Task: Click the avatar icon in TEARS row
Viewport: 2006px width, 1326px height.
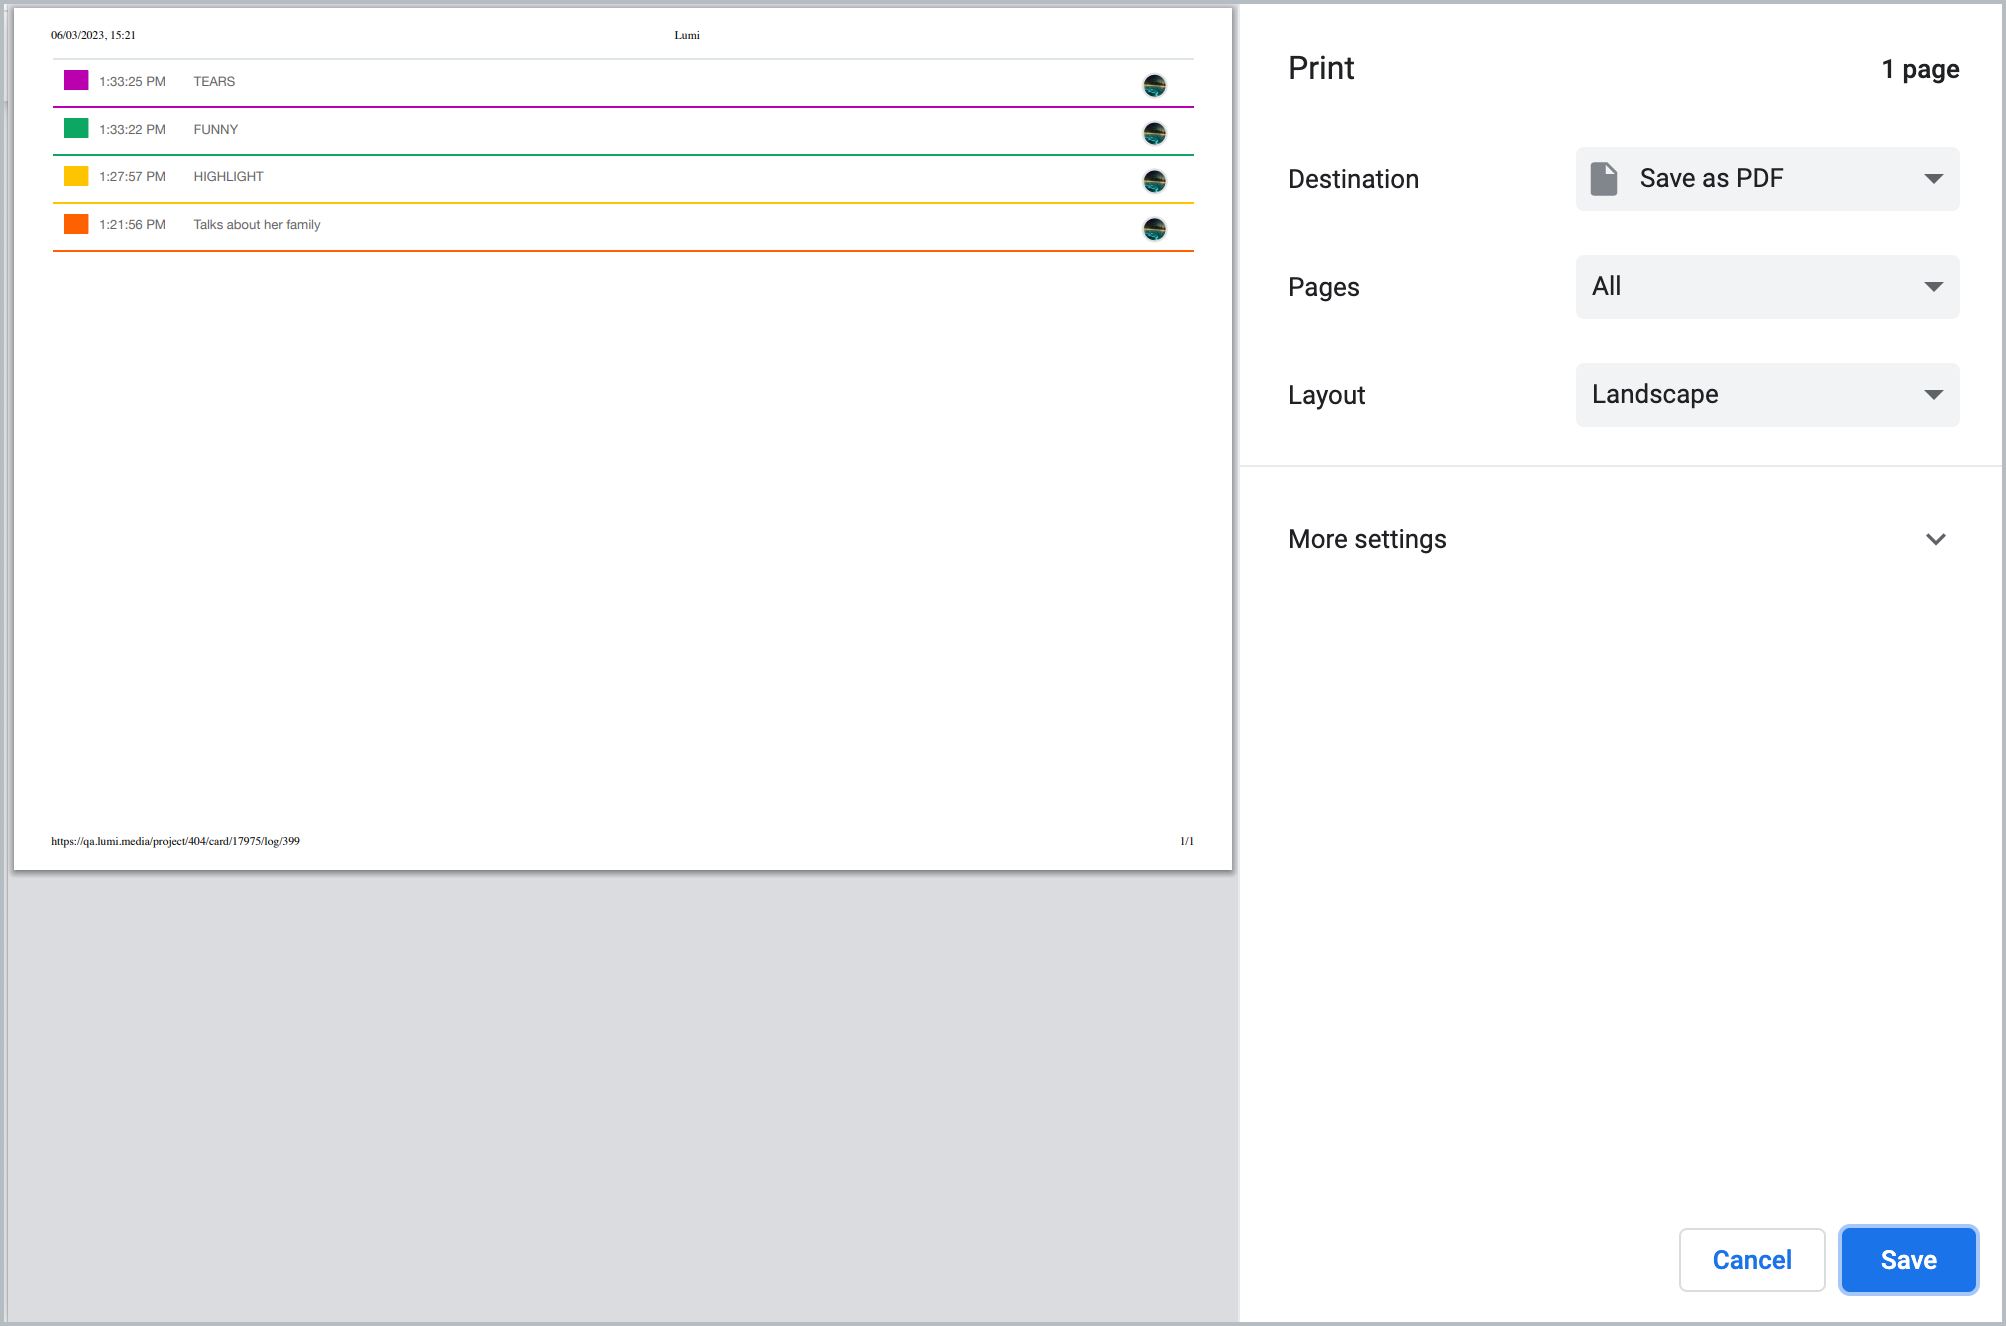Action: 1154,85
